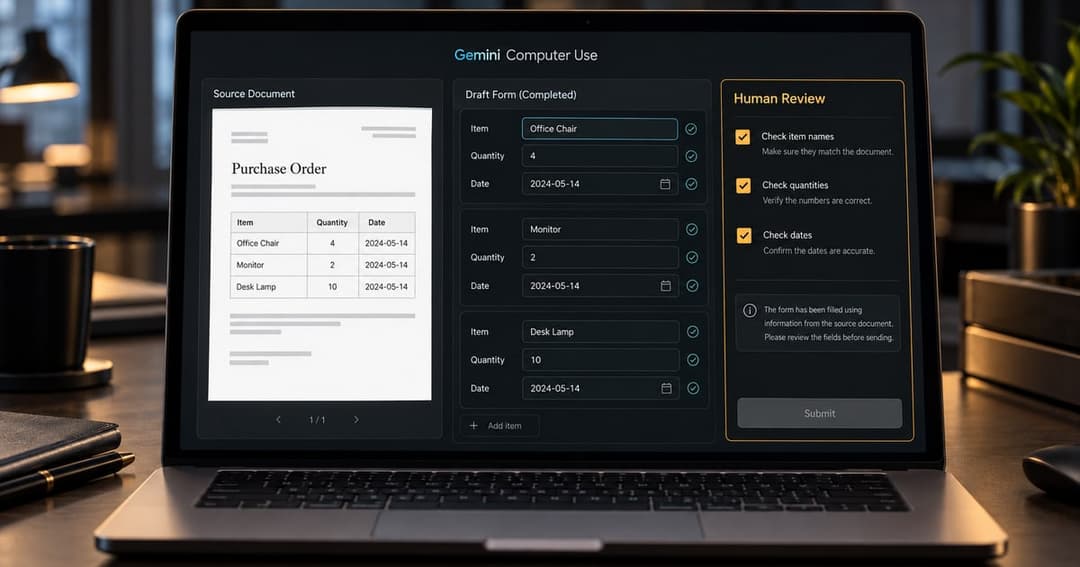Click checkmark icon beside Desk Lamp item field

click(693, 331)
